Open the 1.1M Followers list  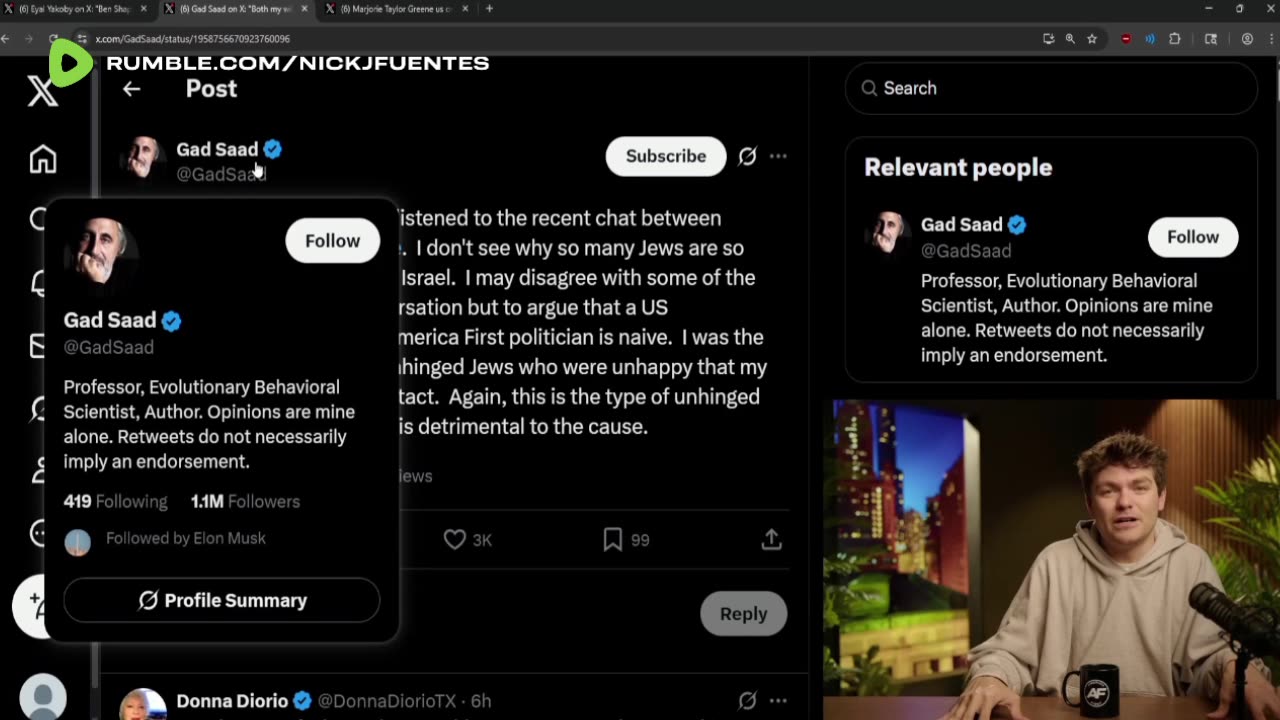tap(245, 501)
